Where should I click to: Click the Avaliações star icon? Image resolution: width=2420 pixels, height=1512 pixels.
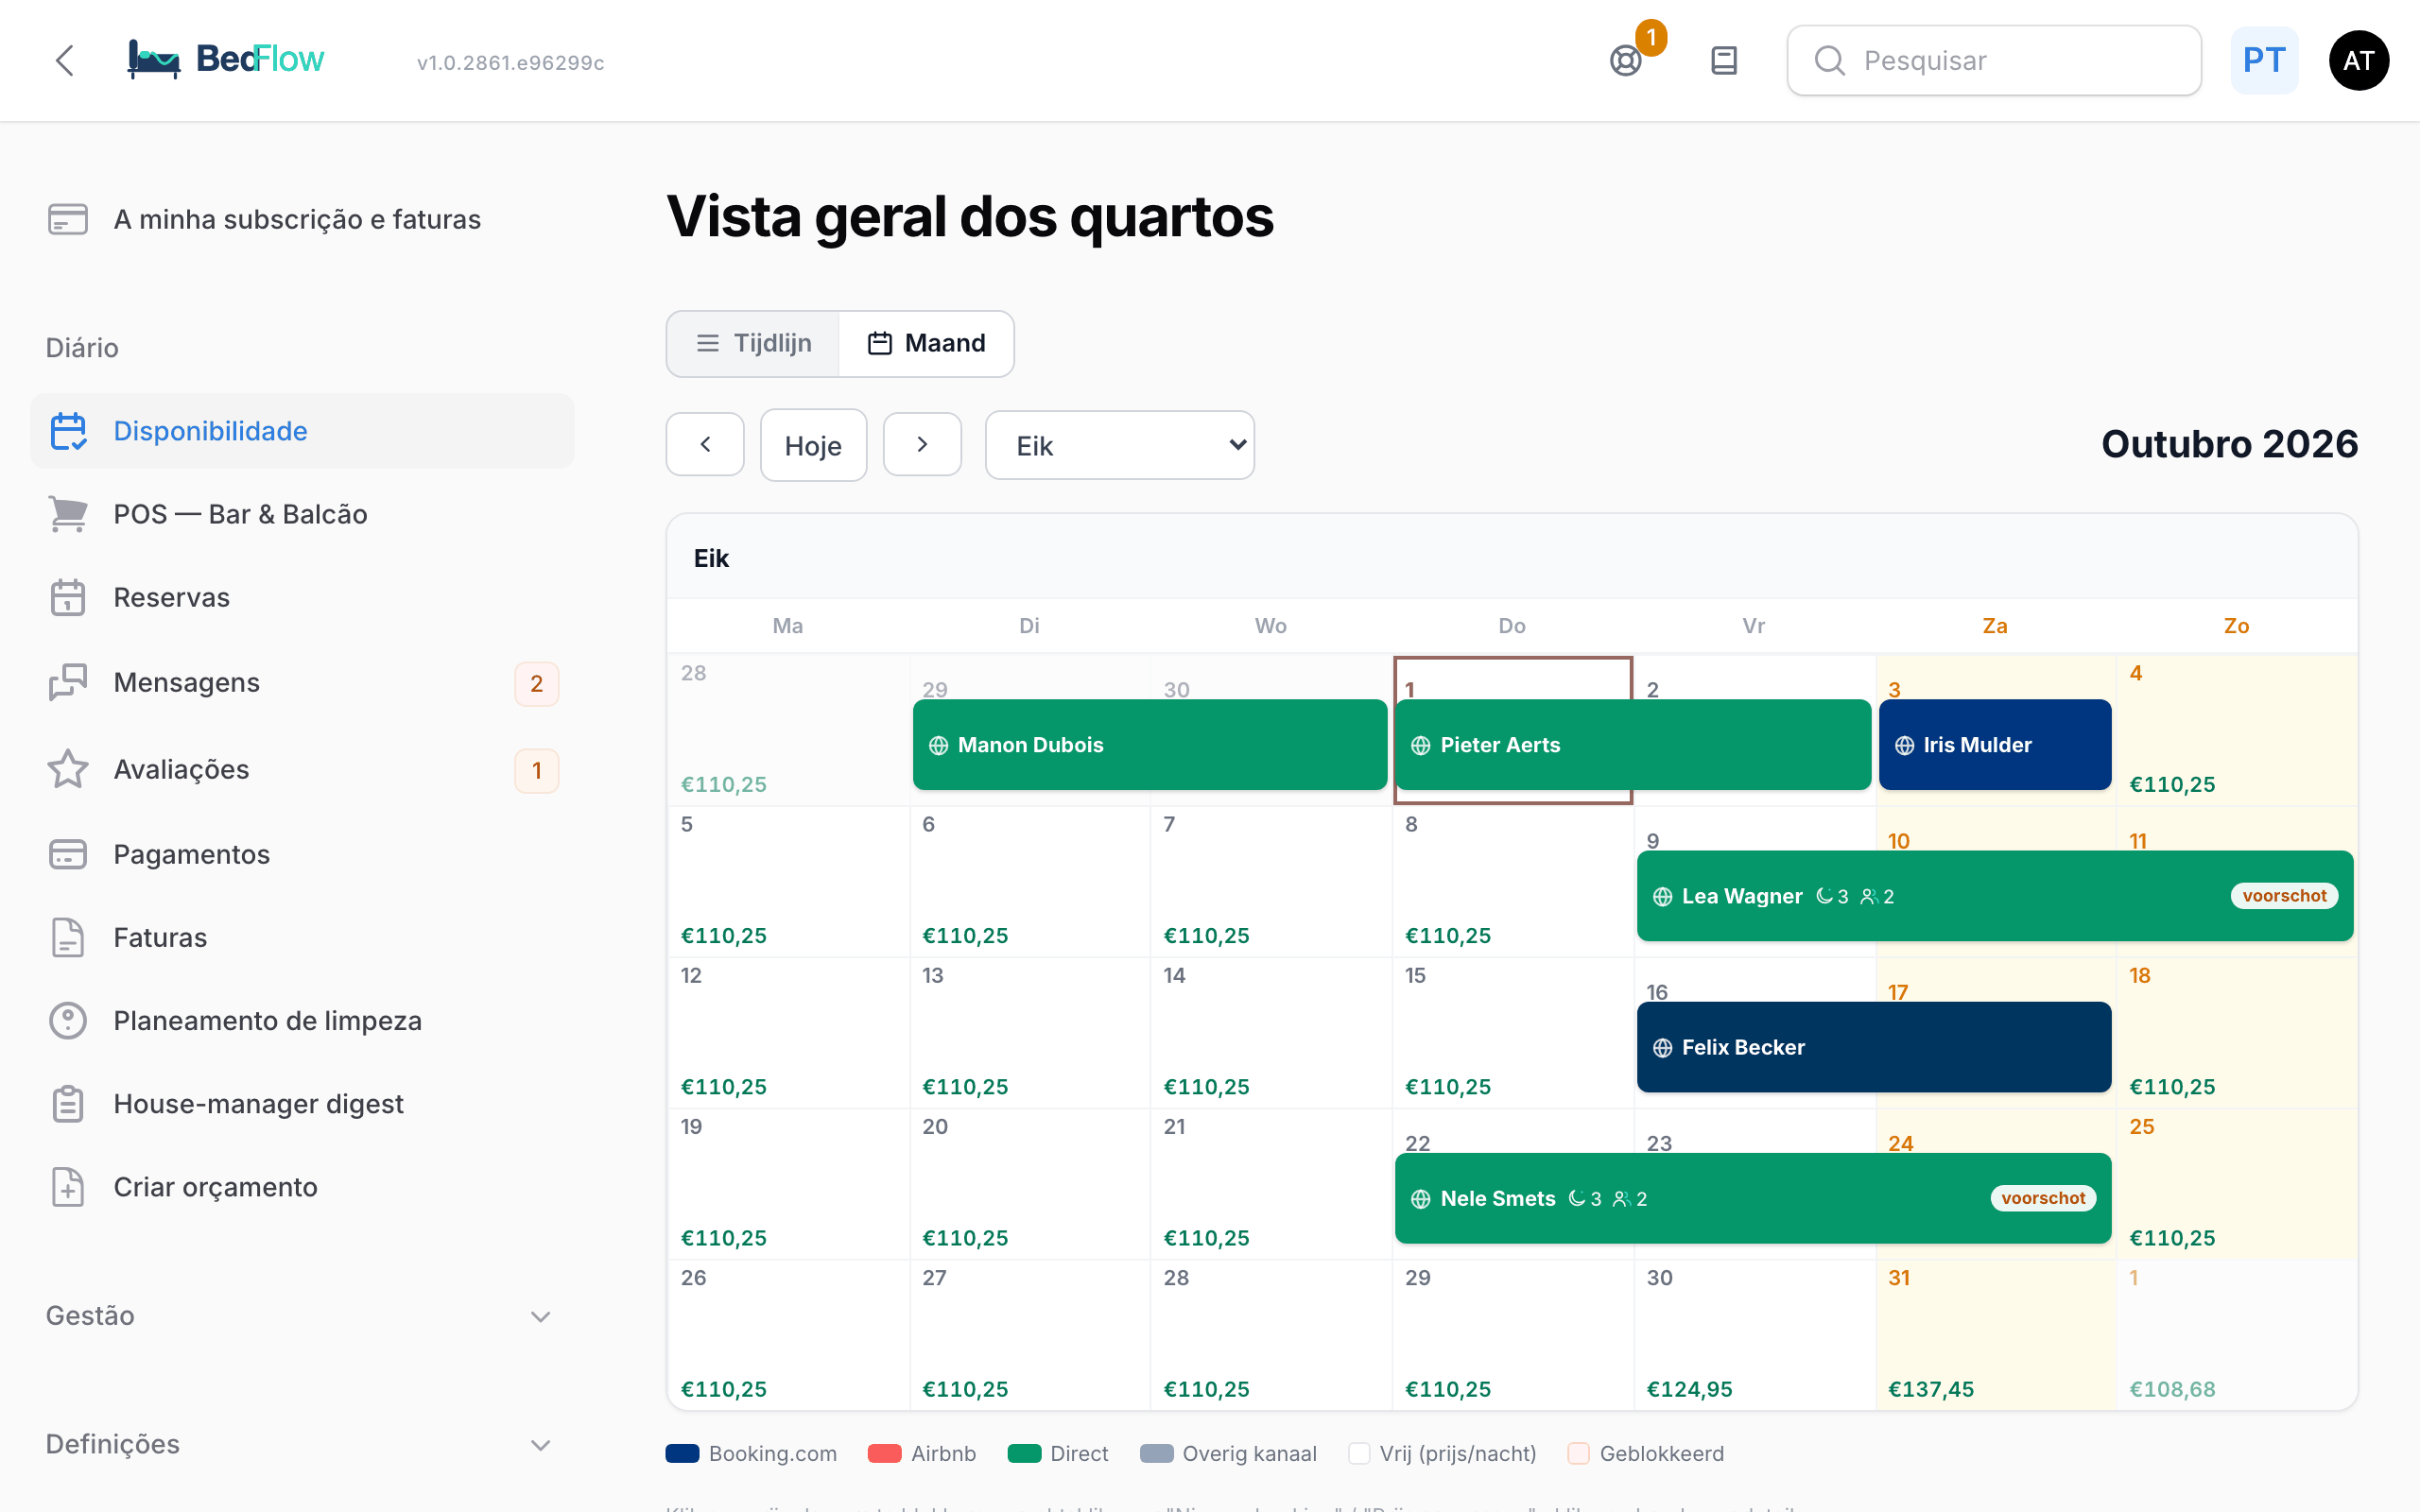tap(68, 769)
